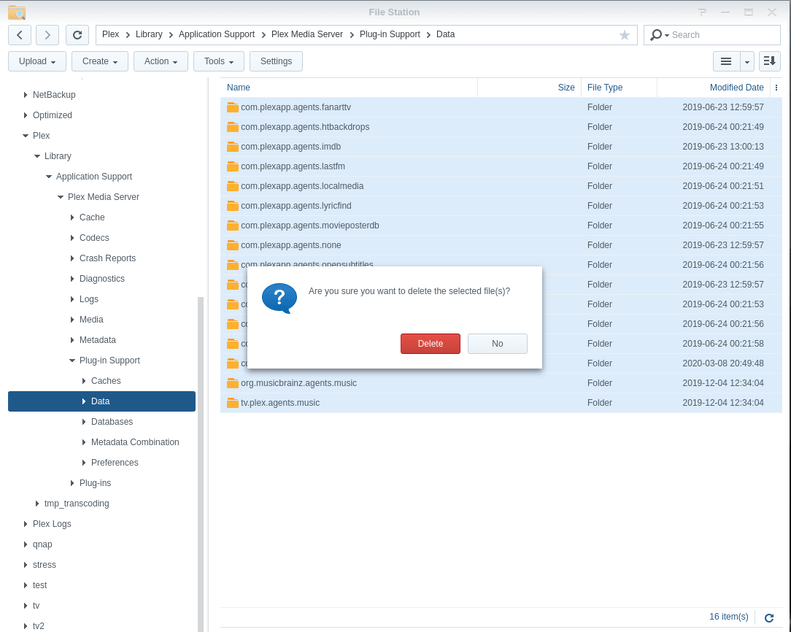Click Library in the breadcrumb path
791x632 pixels.
click(x=149, y=34)
